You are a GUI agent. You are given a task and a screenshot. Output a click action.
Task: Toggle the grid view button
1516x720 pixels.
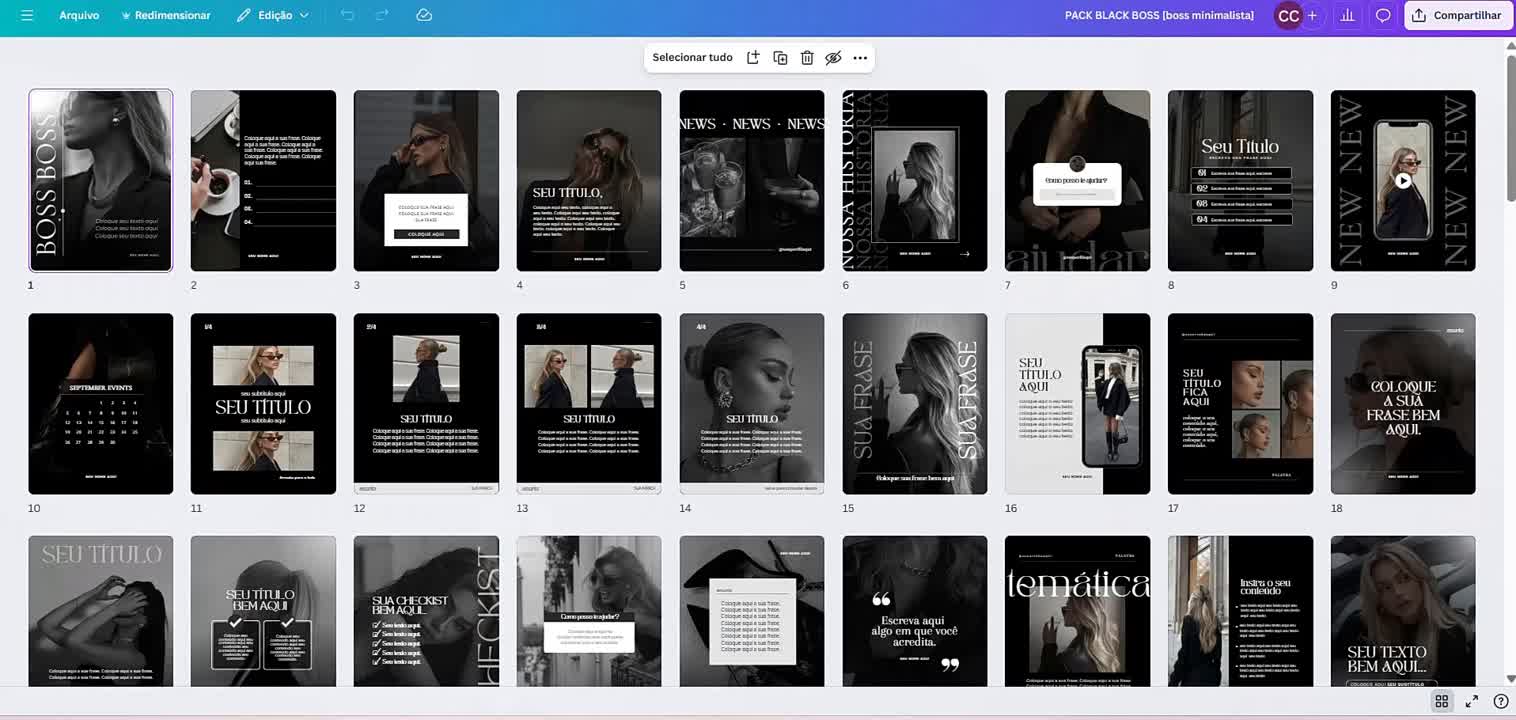coord(1441,701)
